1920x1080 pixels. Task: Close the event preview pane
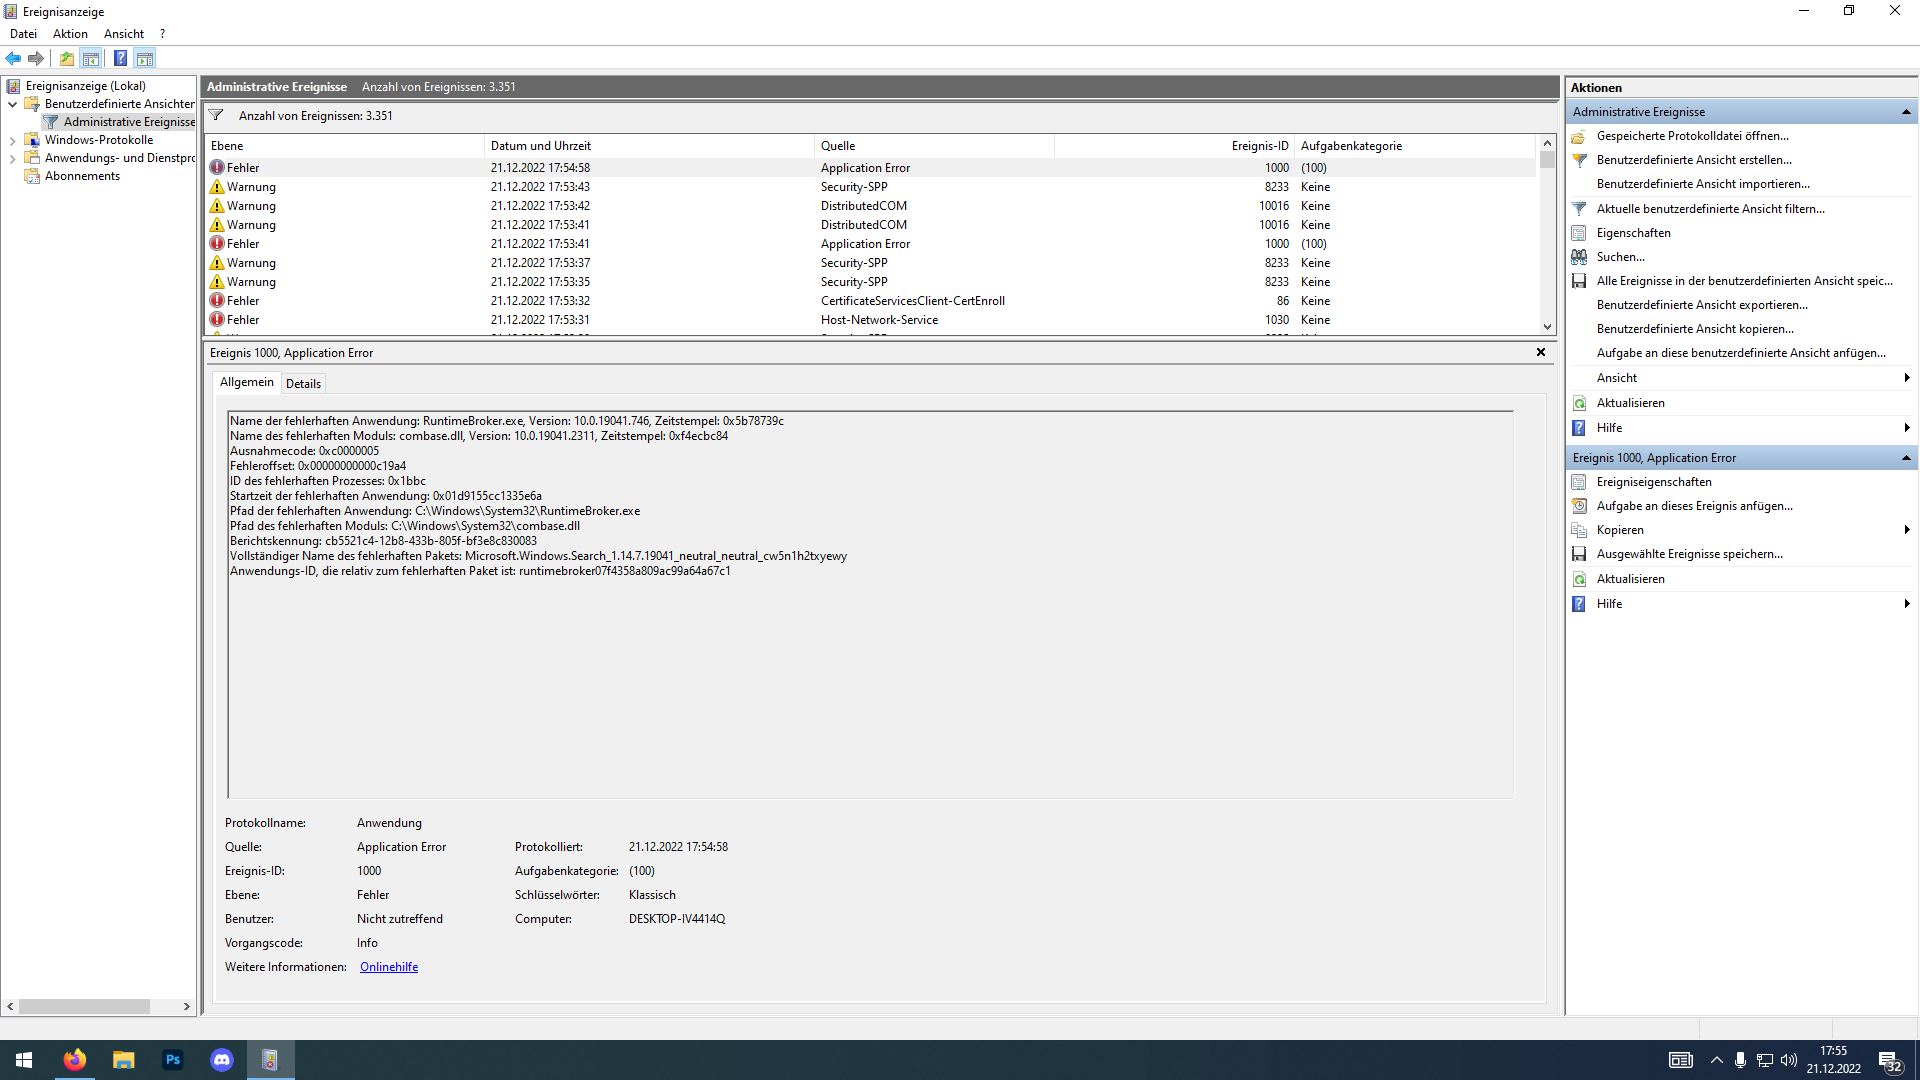coord(1540,352)
